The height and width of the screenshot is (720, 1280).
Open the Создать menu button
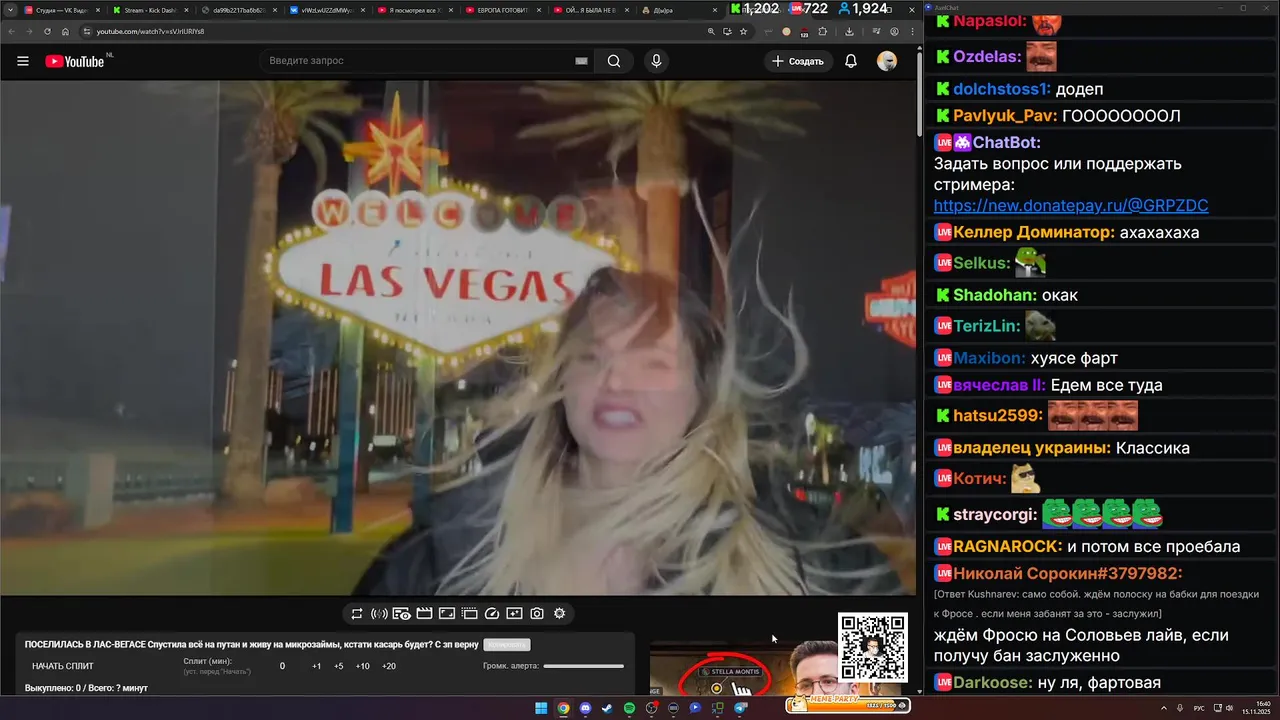point(799,61)
